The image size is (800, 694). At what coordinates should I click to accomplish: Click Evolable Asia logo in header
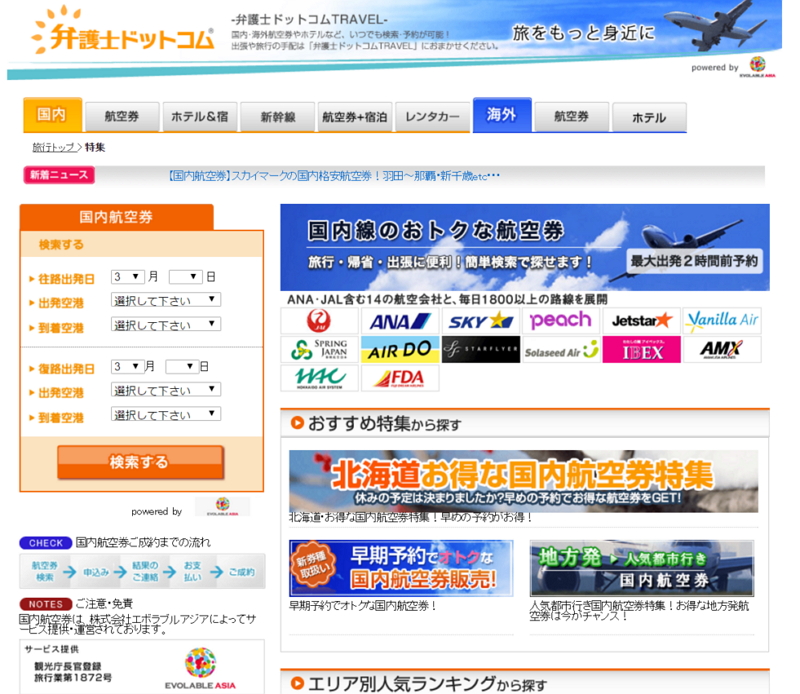pos(758,67)
